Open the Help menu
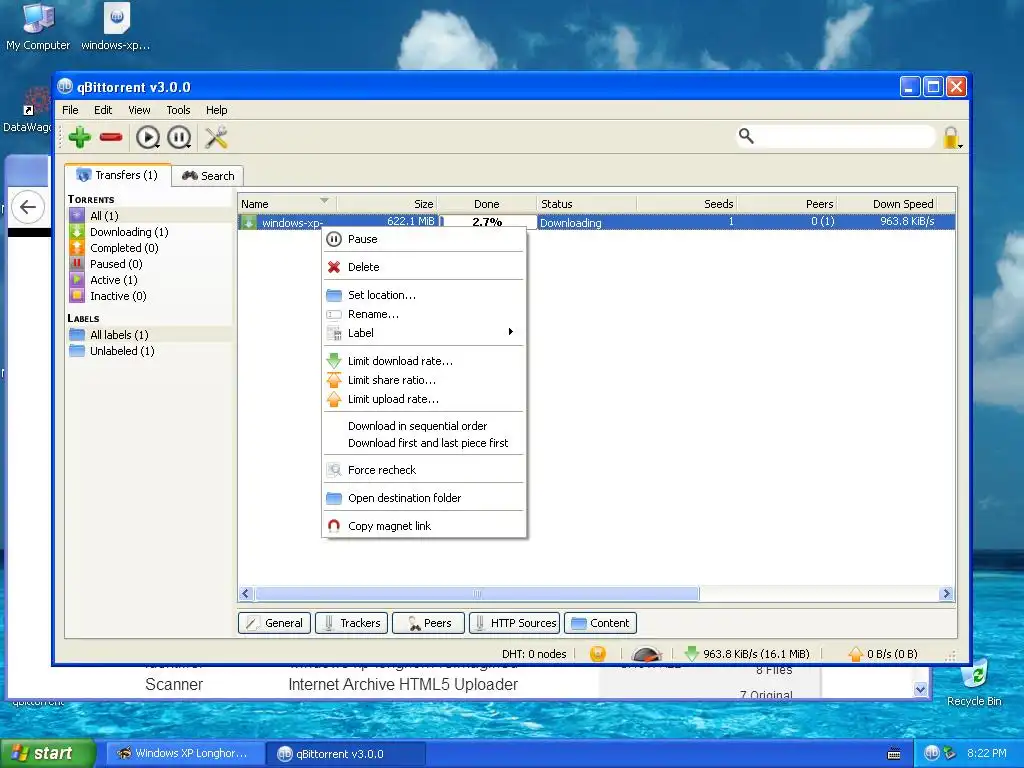This screenshot has height=768, width=1024. tap(217, 110)
